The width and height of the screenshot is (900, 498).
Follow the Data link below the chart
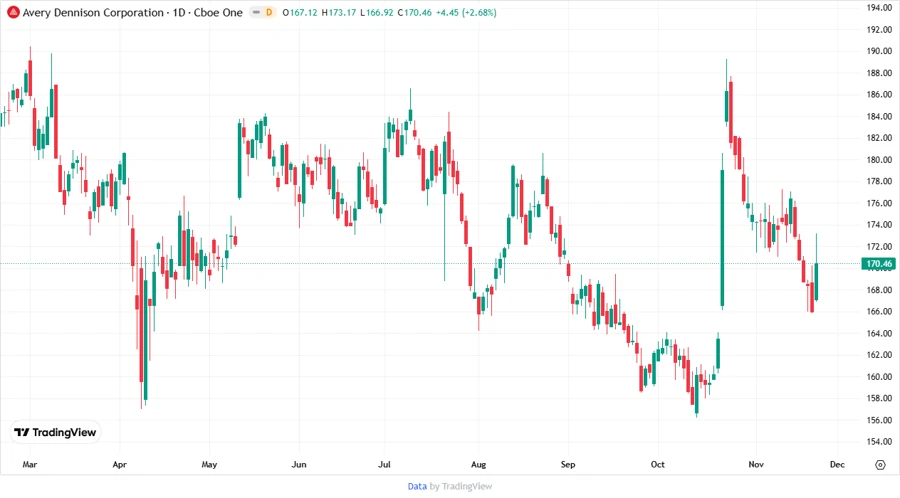click(x=417, y=486)
